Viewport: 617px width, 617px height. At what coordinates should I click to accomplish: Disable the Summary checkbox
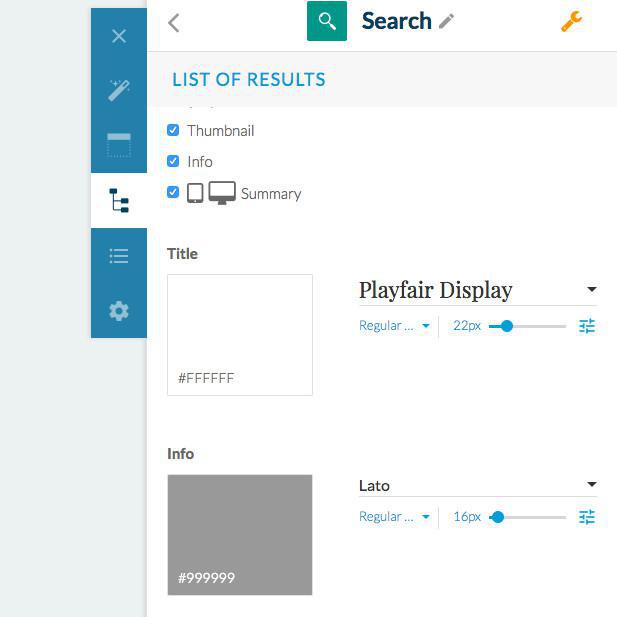click(x=173, y=192)
